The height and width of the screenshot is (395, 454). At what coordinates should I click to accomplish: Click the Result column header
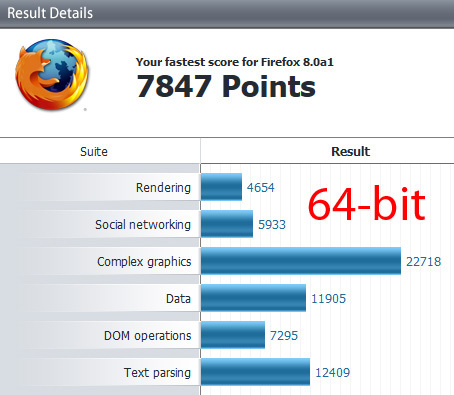pos(350,152)
